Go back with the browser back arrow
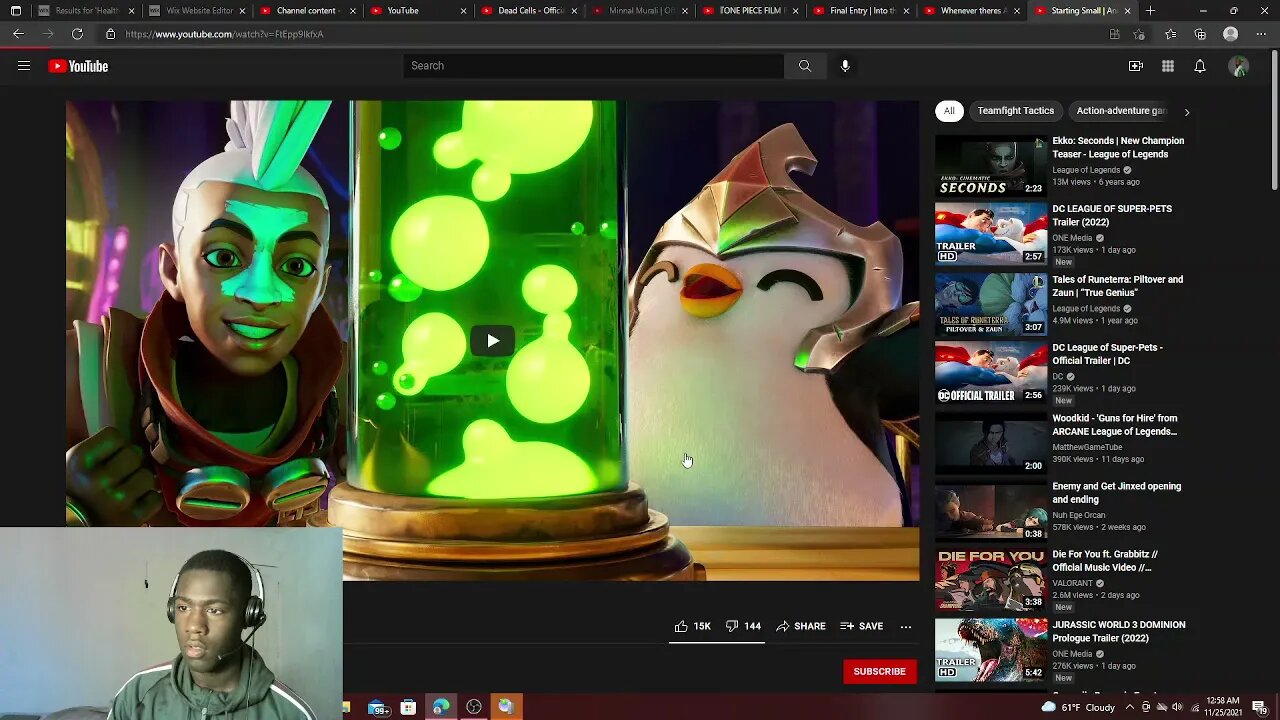 tap(18, 34)
